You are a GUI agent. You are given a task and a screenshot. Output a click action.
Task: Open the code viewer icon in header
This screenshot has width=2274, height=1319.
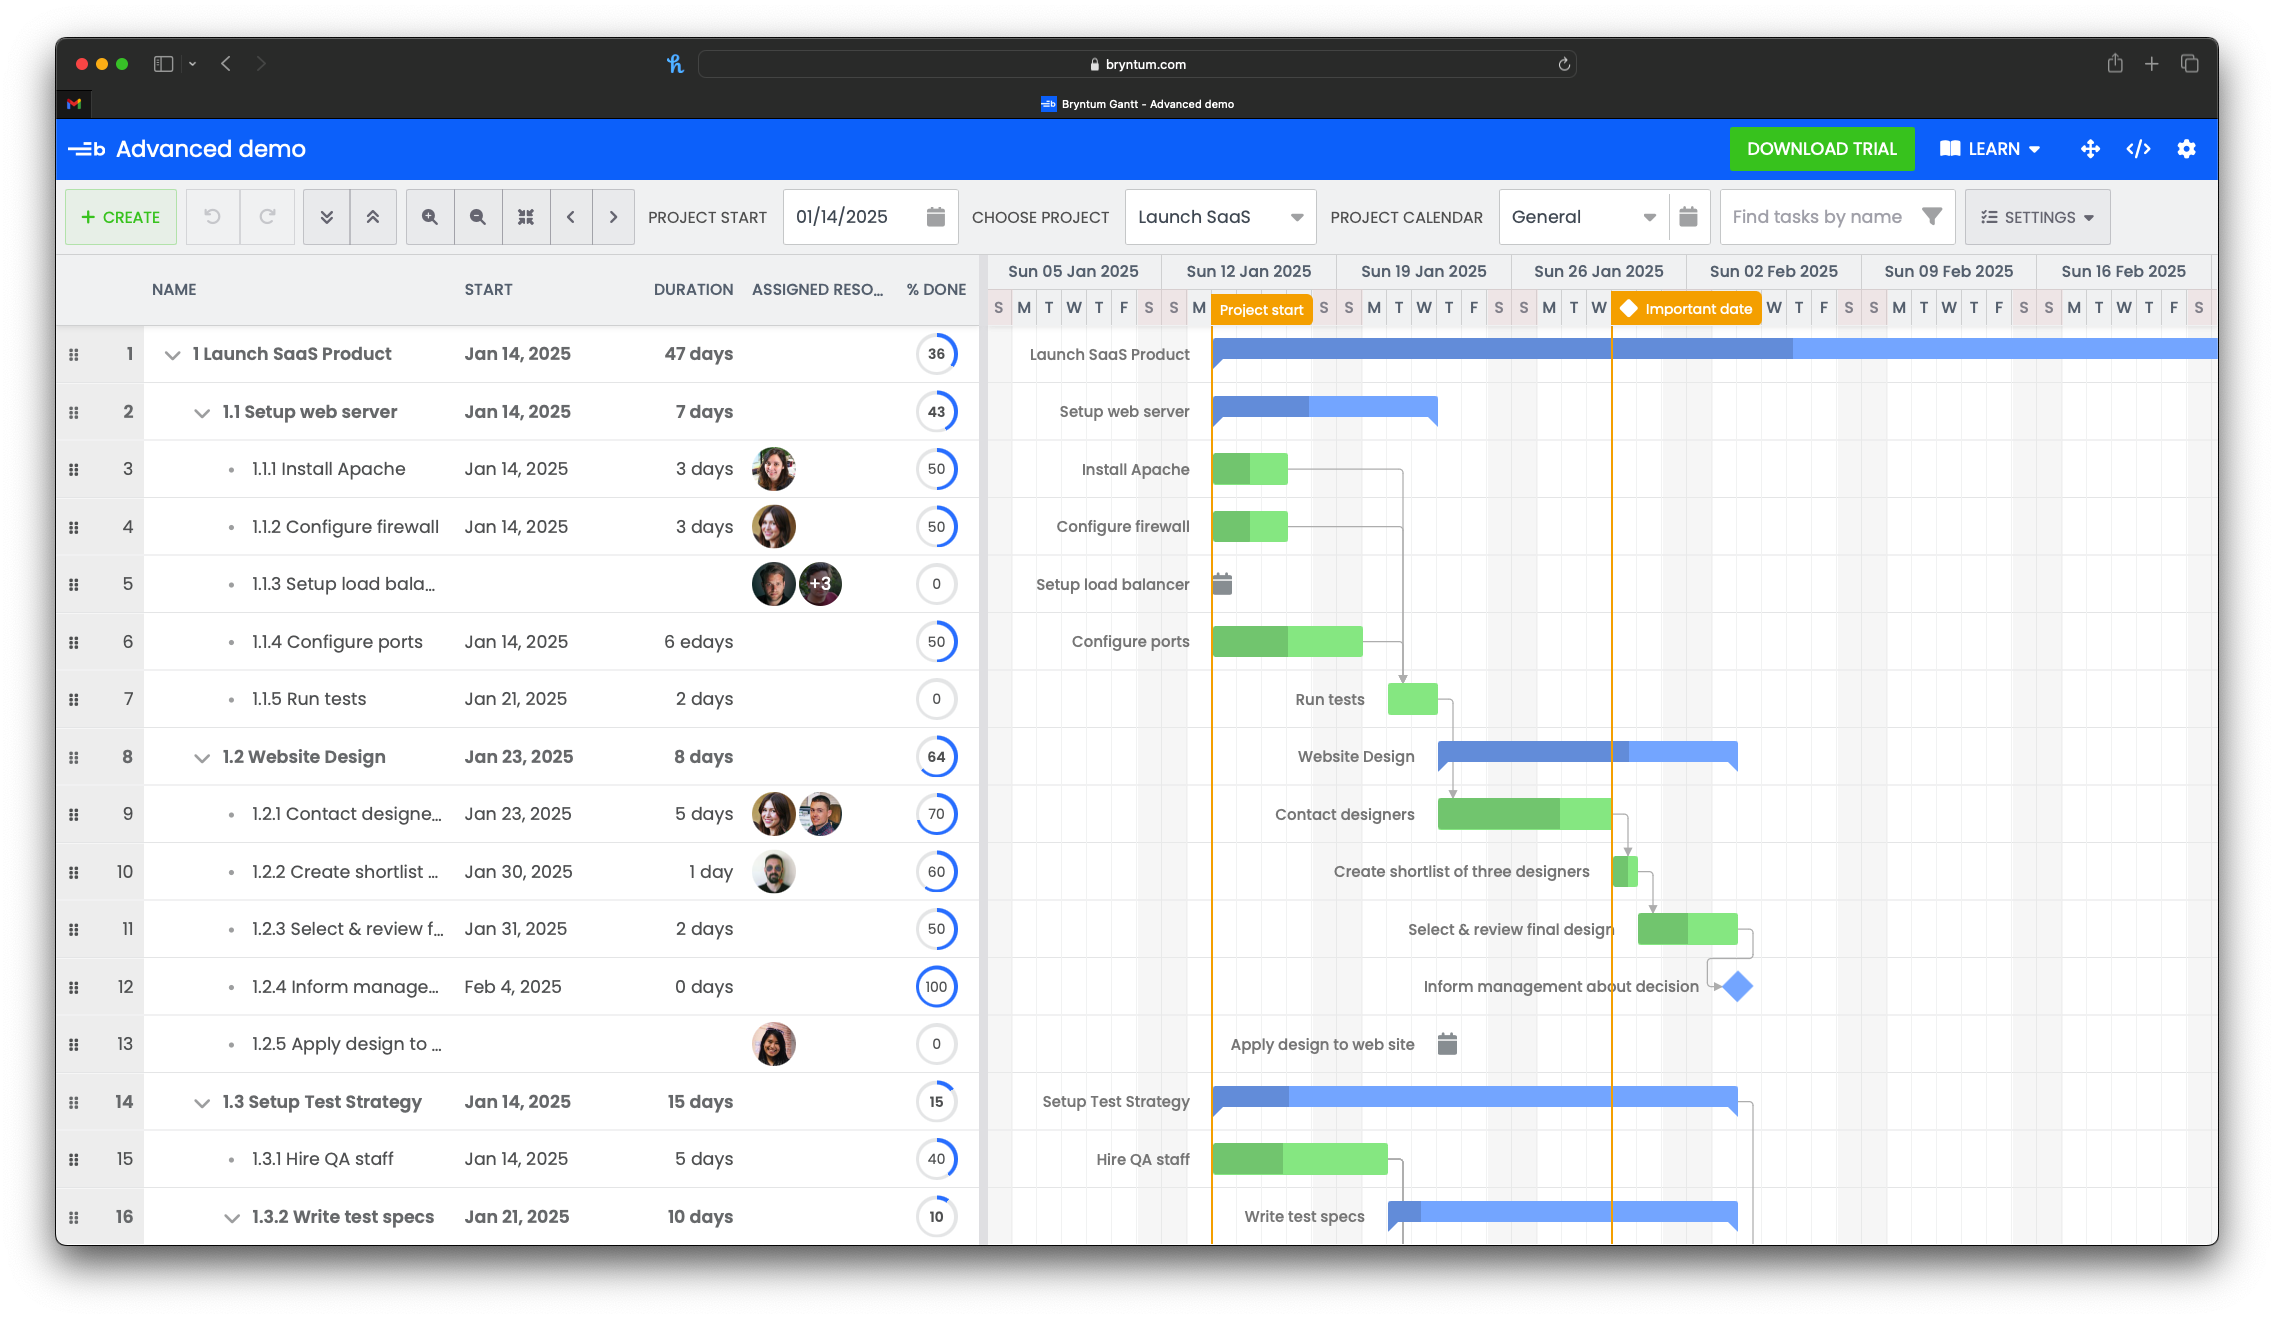point(2138,149)
